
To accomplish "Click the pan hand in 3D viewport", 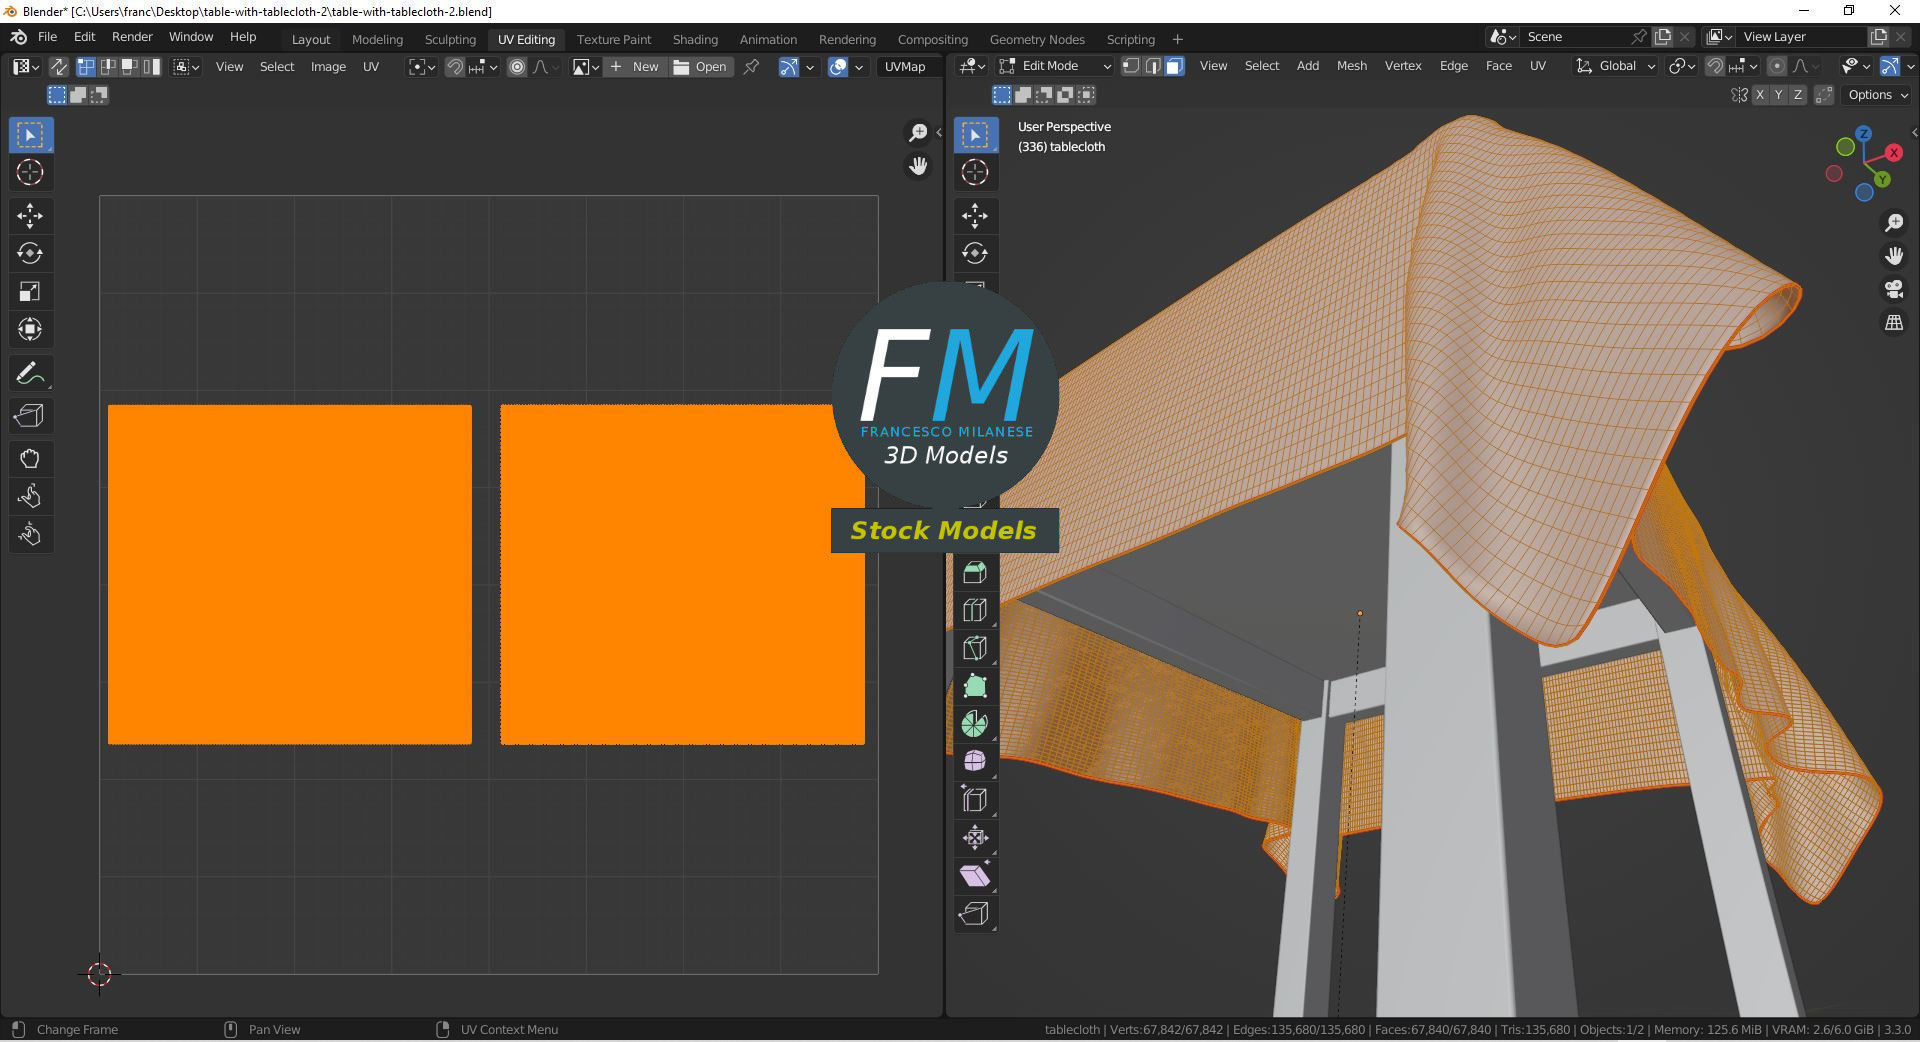I will 1894,256.
